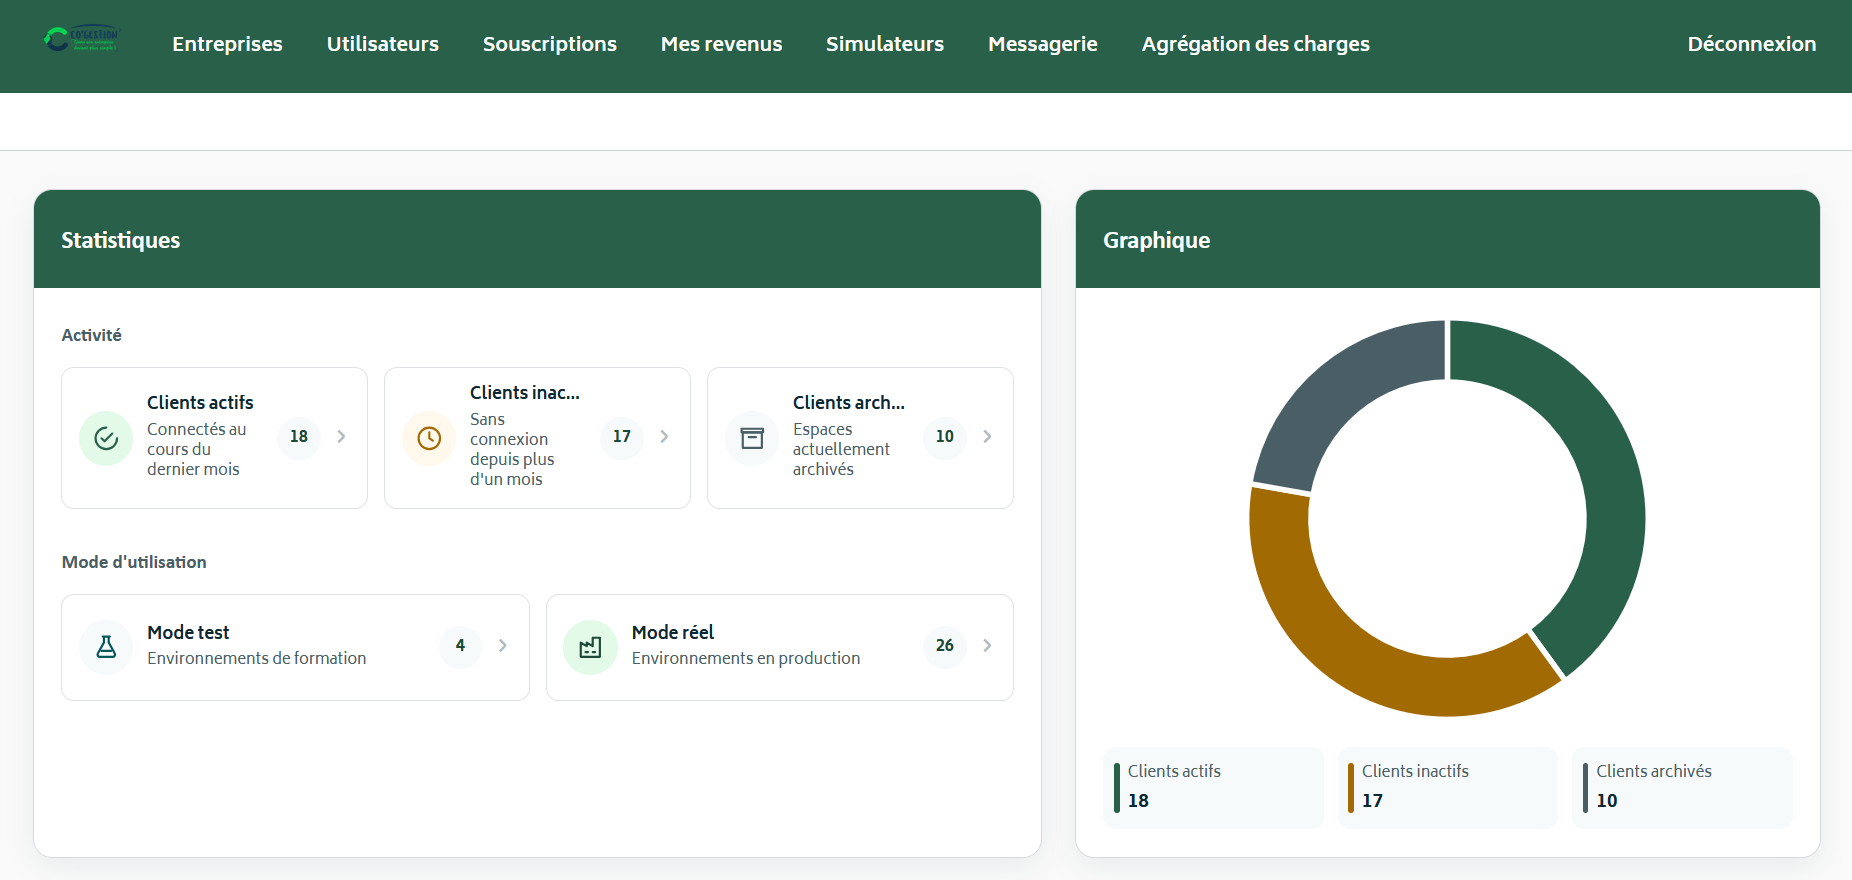This screenshot has width=1852, height=880.
Task: Click the factory icon on Mode réel card
Action: click(x=590, y=647)
